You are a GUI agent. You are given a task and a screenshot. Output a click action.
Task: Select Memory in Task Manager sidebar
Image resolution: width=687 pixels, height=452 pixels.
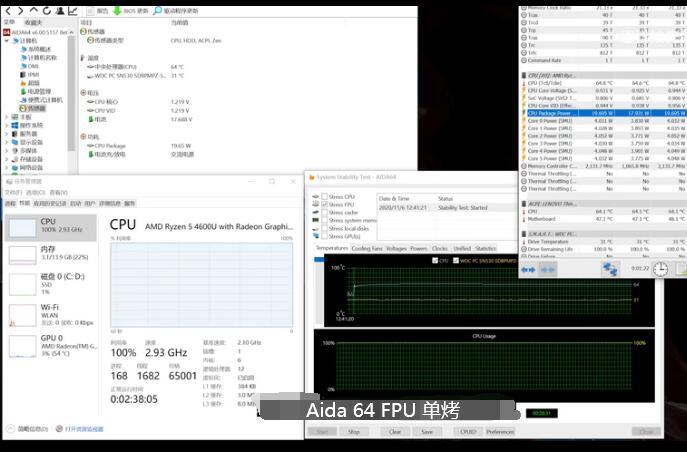51,255
